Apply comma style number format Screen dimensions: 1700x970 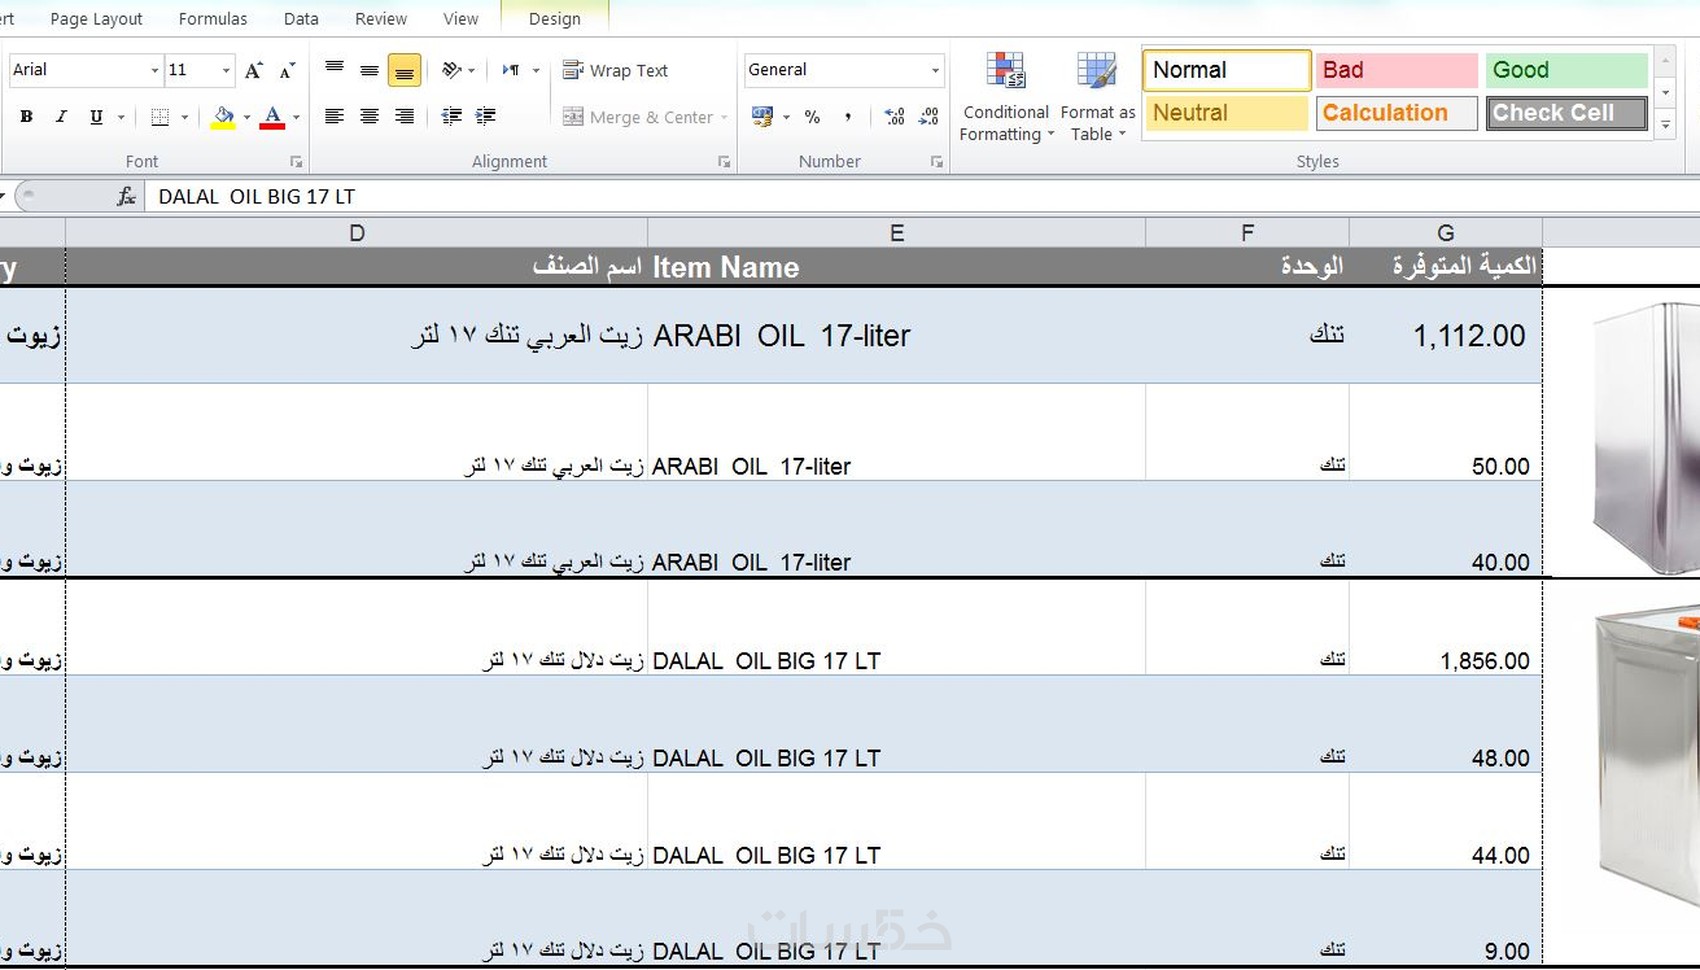click(x=847, y=117)
